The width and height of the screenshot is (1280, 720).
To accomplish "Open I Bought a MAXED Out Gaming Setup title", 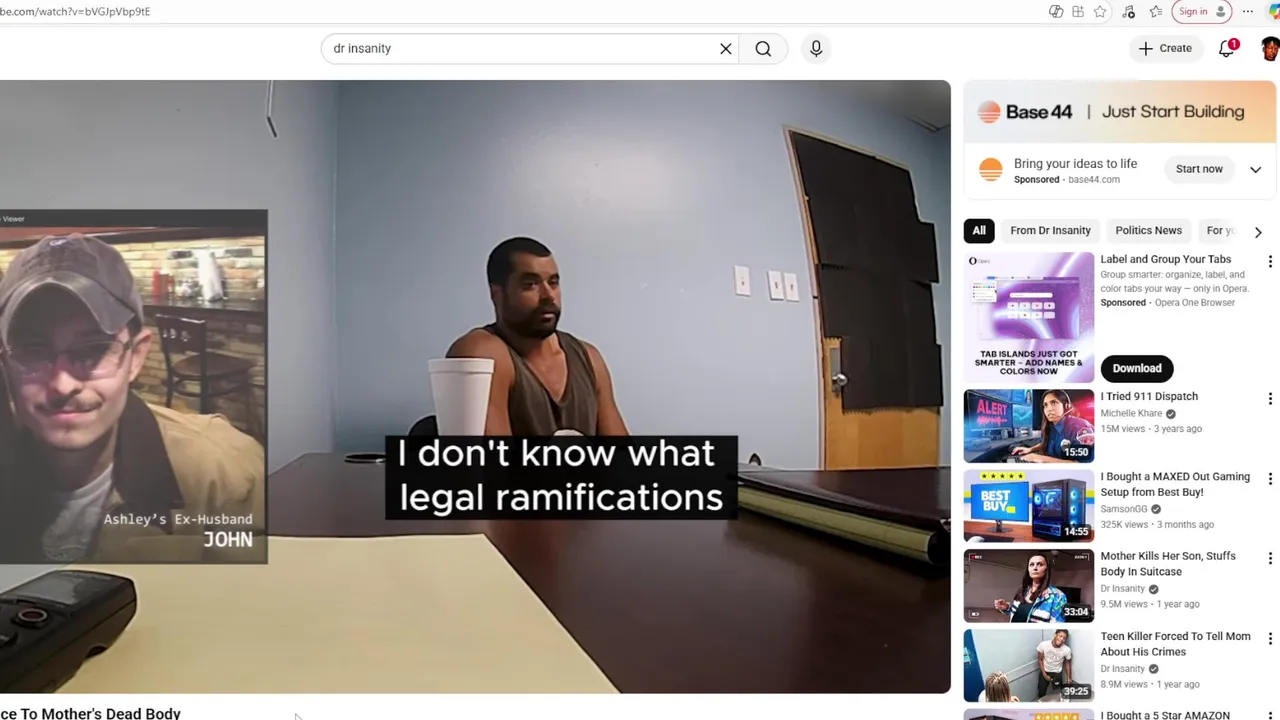I will (1175, 484).
